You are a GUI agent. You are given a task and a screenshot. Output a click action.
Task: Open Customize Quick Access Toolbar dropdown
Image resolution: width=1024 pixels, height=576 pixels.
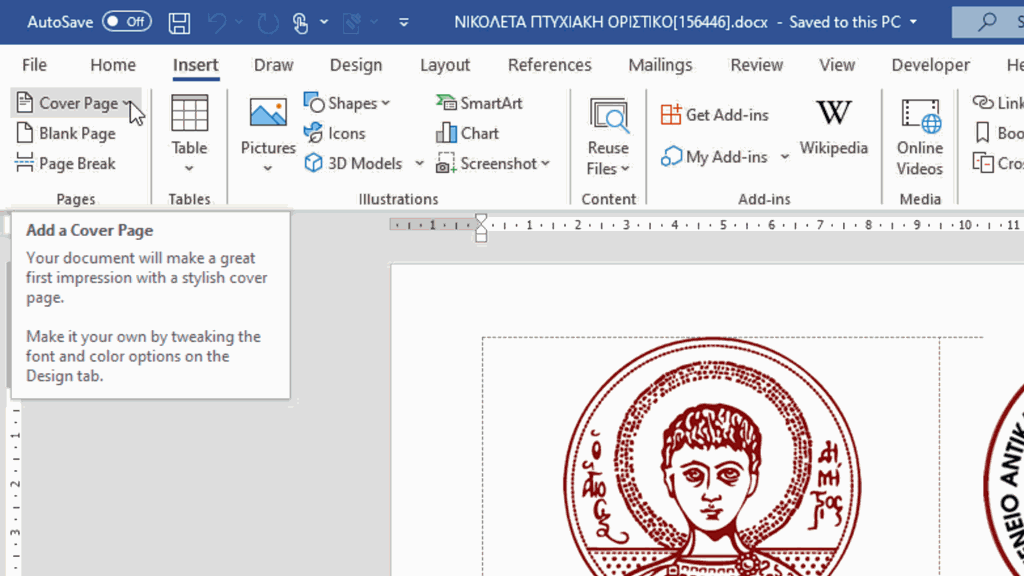(x=404, y=22)
